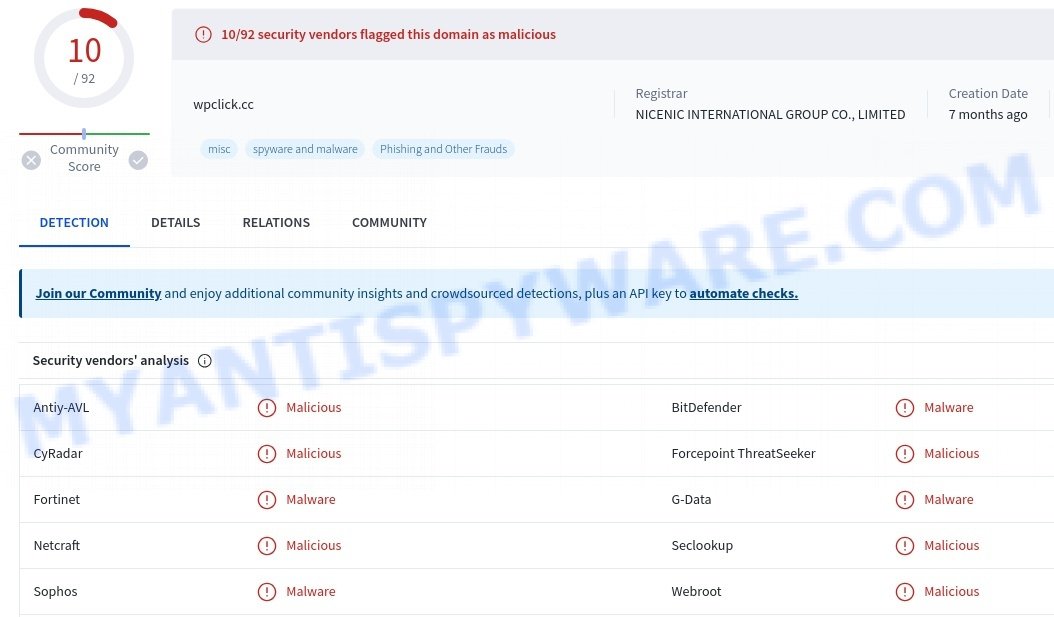
Task: Switch to the COMMUNITY tab
Action: click(x=389, y=222)
